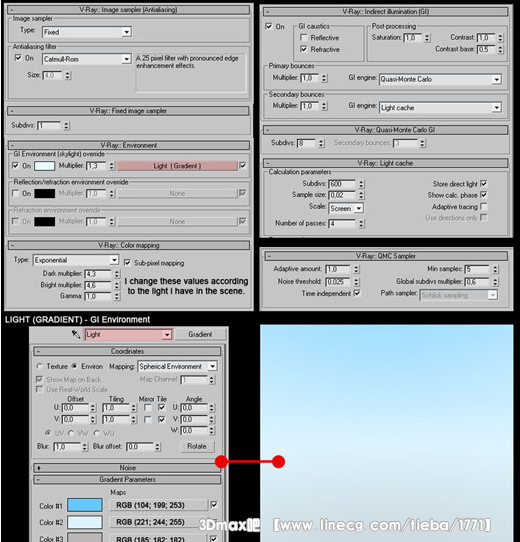Toggle the V Mirror checkbox
The width and height of the screenshot is (520, 542).
pyautogui.click(x=148, y=420)
